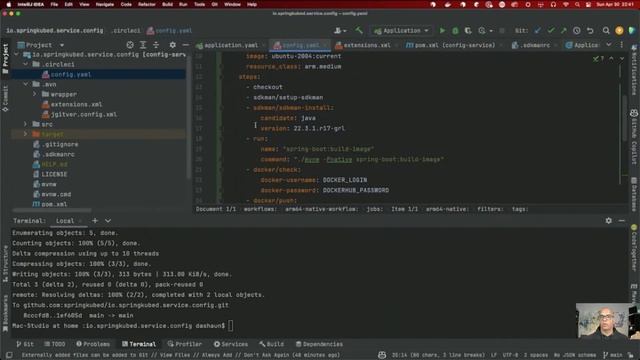Screen dimensions: 640x360
Task: Open the Problems tool window tab
Action: (93, 344)
